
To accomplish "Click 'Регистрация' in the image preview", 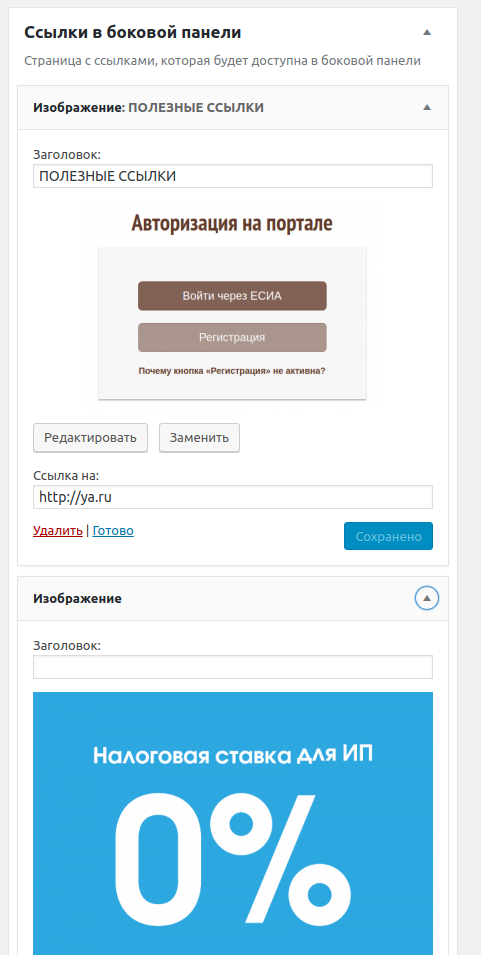I will 232,337.
